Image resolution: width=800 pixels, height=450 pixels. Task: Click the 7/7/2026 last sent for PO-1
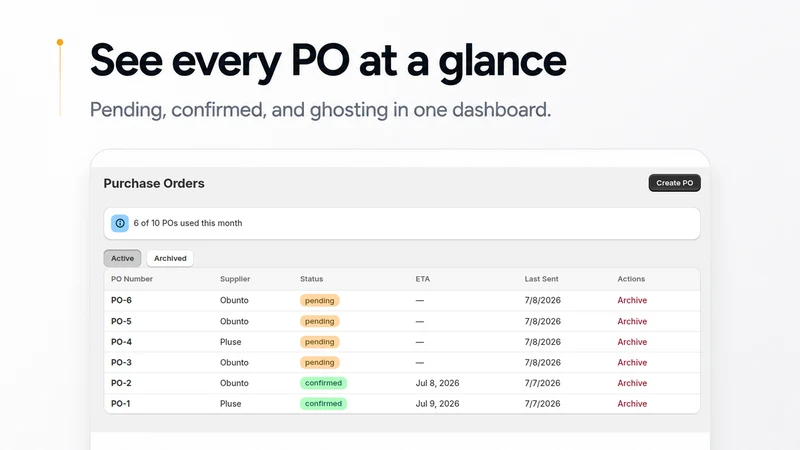[542, 404]
